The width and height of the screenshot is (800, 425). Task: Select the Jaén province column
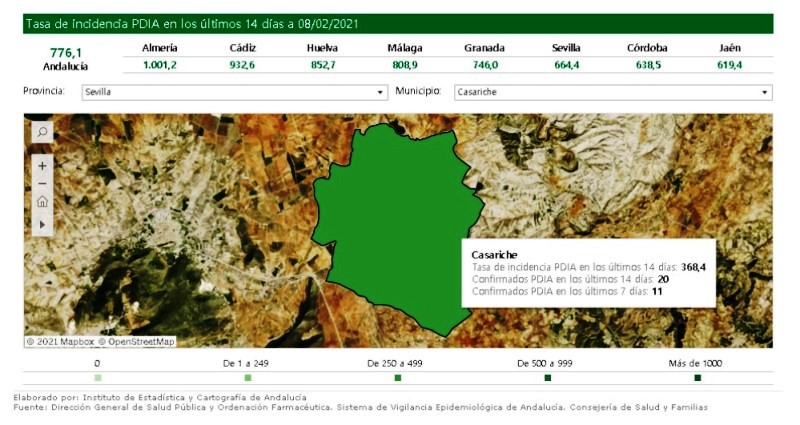click(730, 48)
